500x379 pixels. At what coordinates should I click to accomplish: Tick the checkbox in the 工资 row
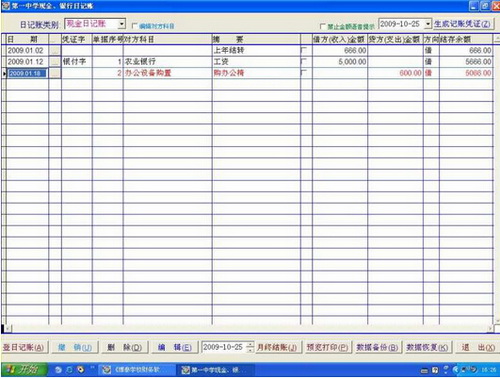click(304, 61)
